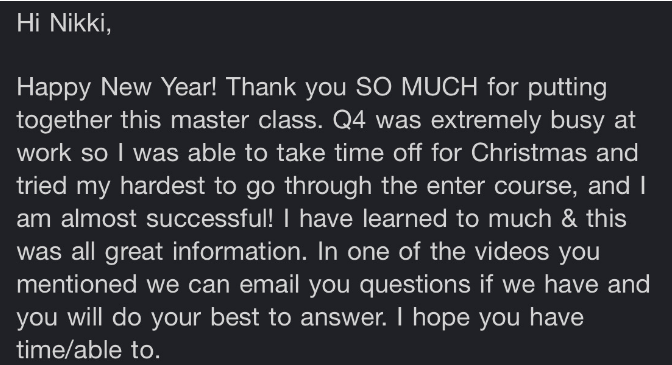
Task: Click the word "Christmas"
Action: pyautogui.click(x=528, y=153)
